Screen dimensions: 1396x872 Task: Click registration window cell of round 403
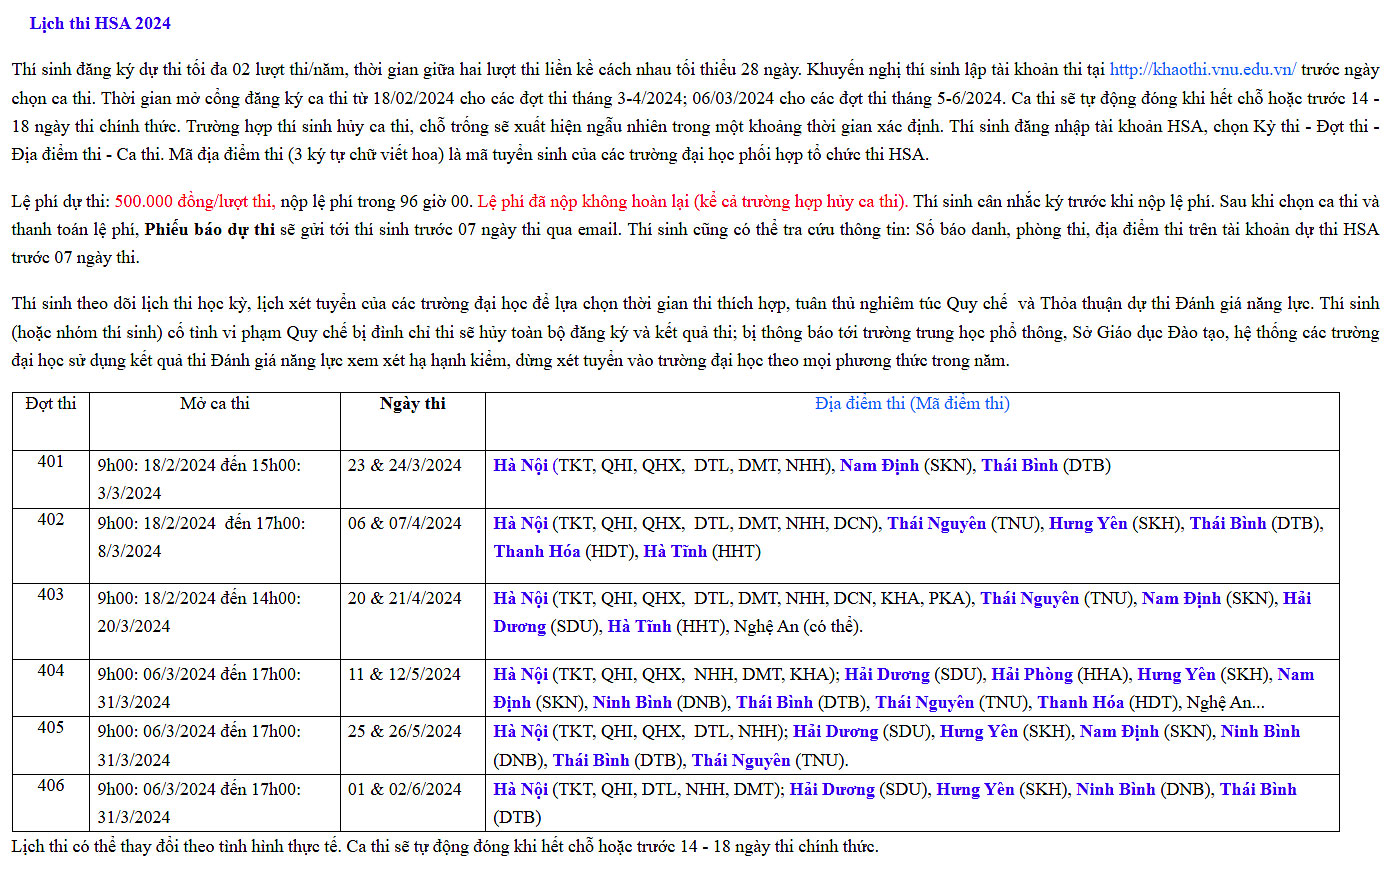(x=215, y=621)
